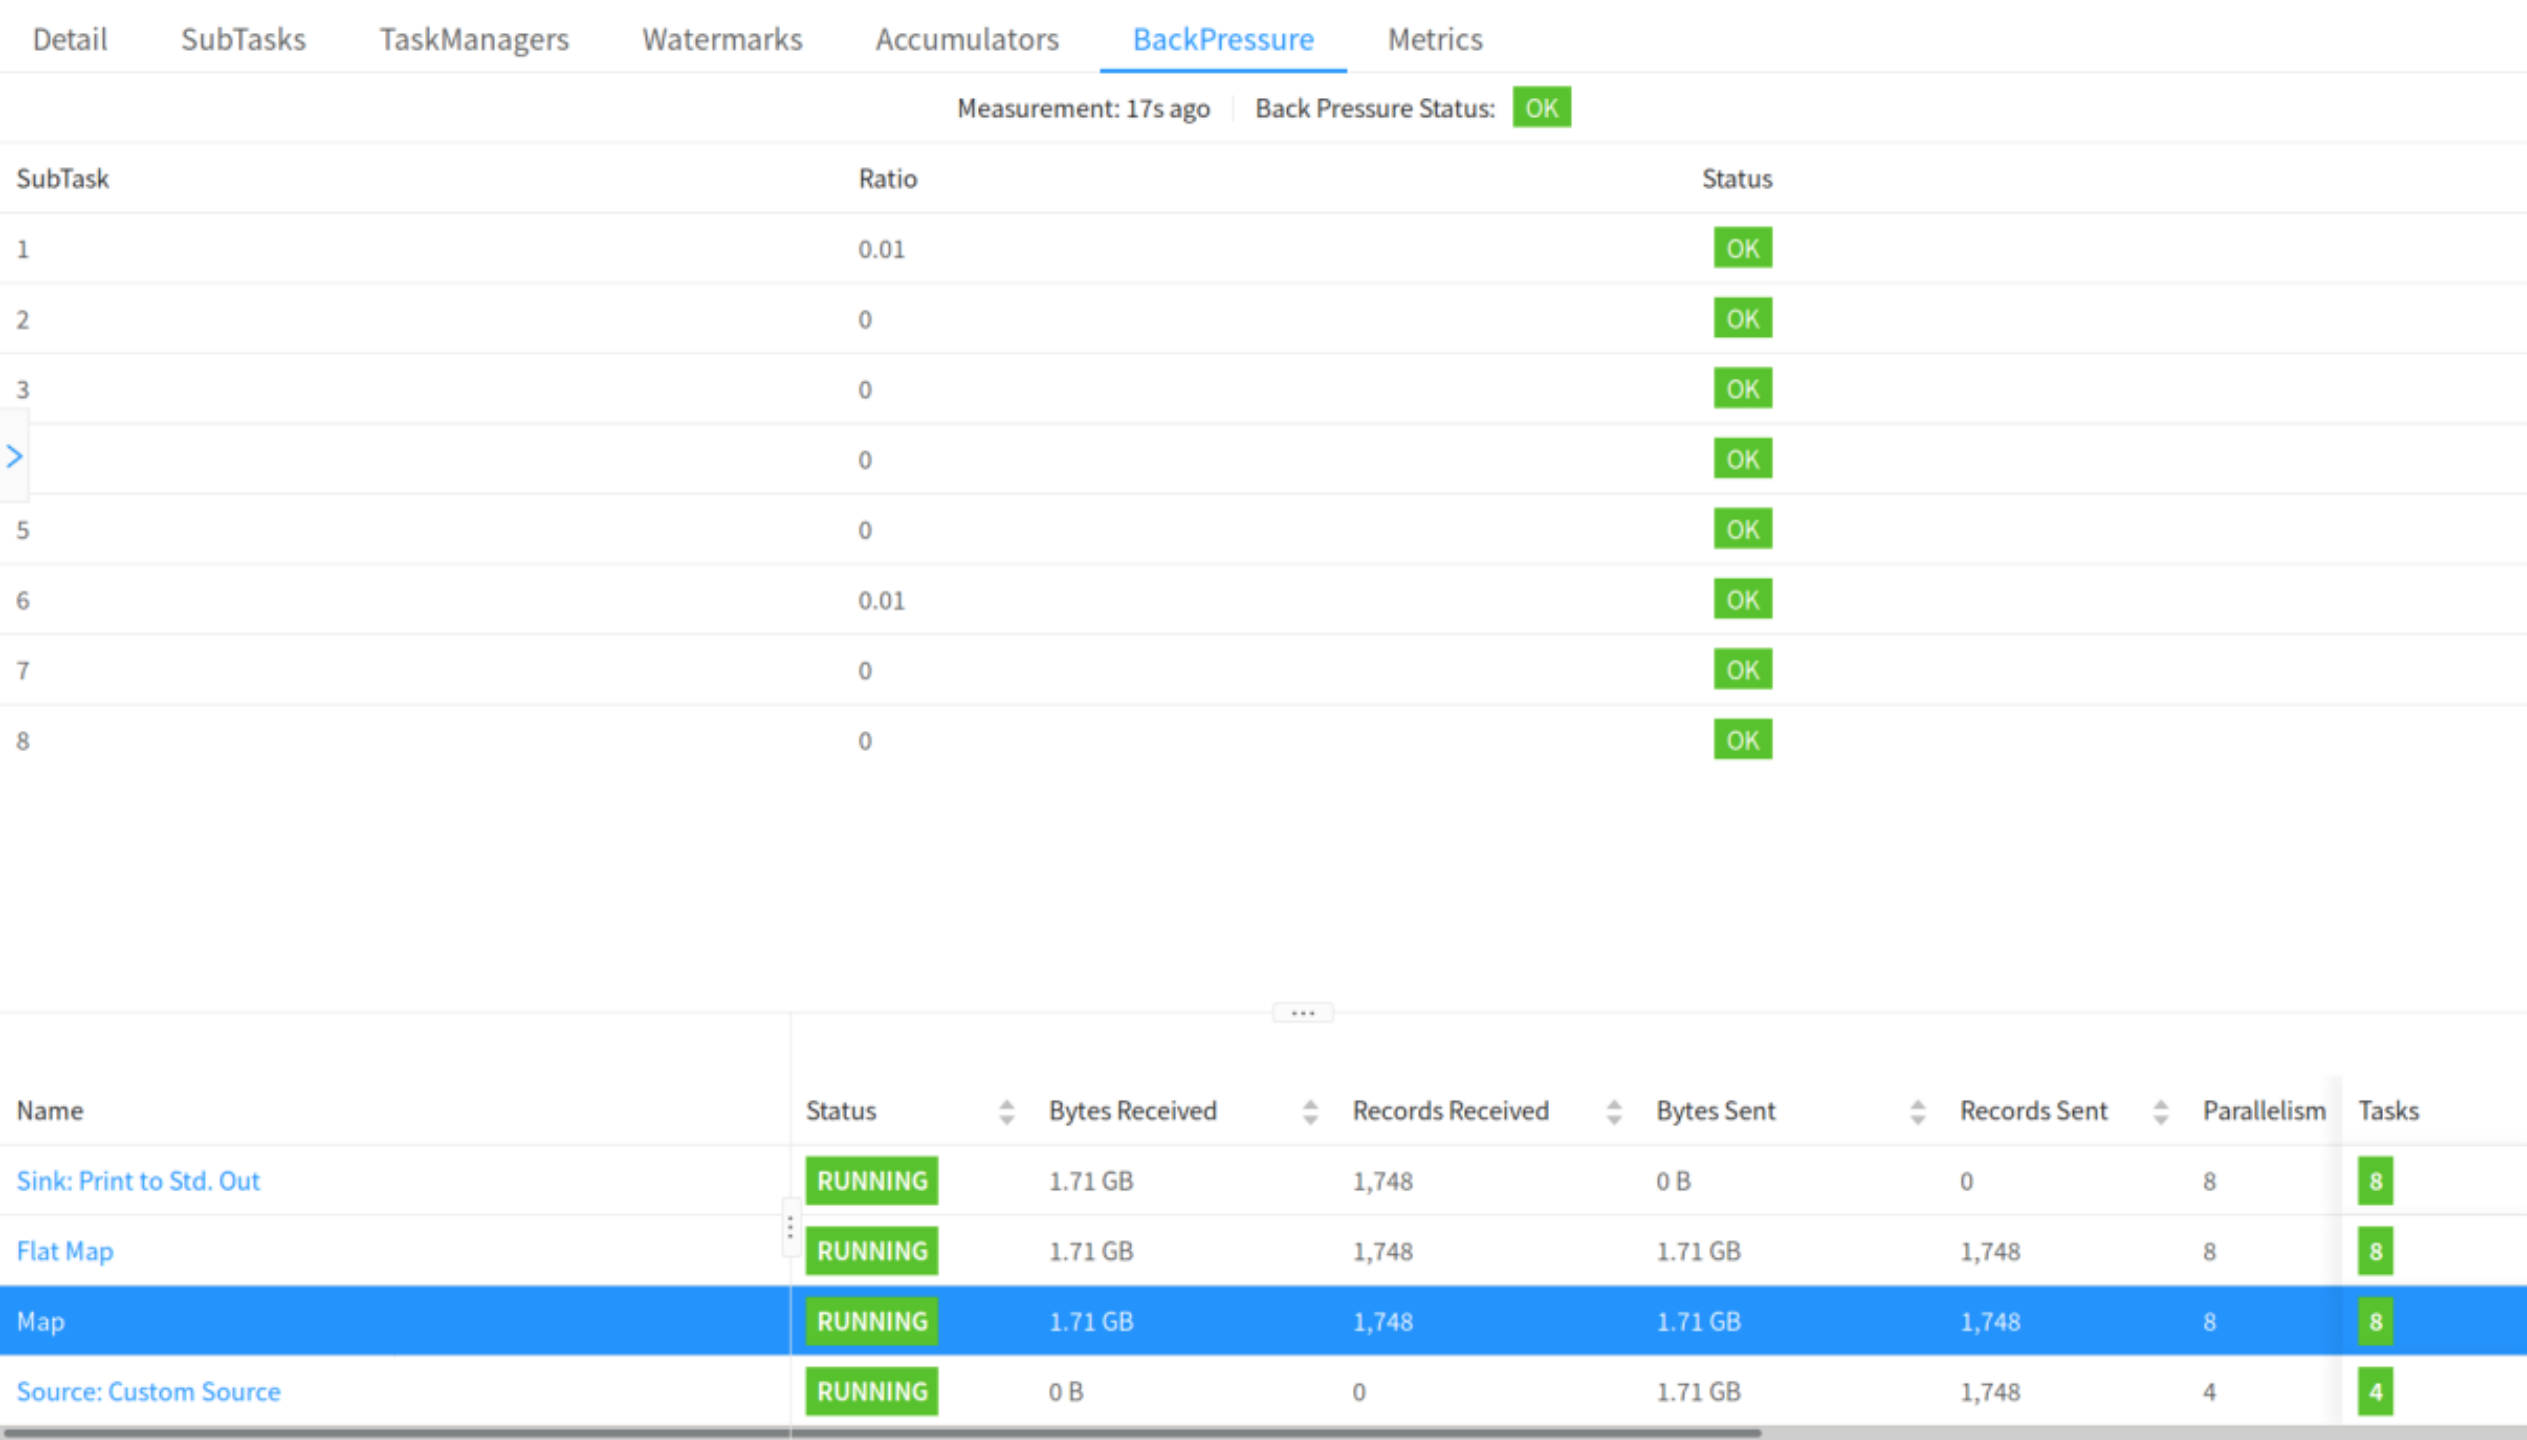2527x1440 pixels.
Task: Sort by Status column arrows
Action: [1006, 1111]
